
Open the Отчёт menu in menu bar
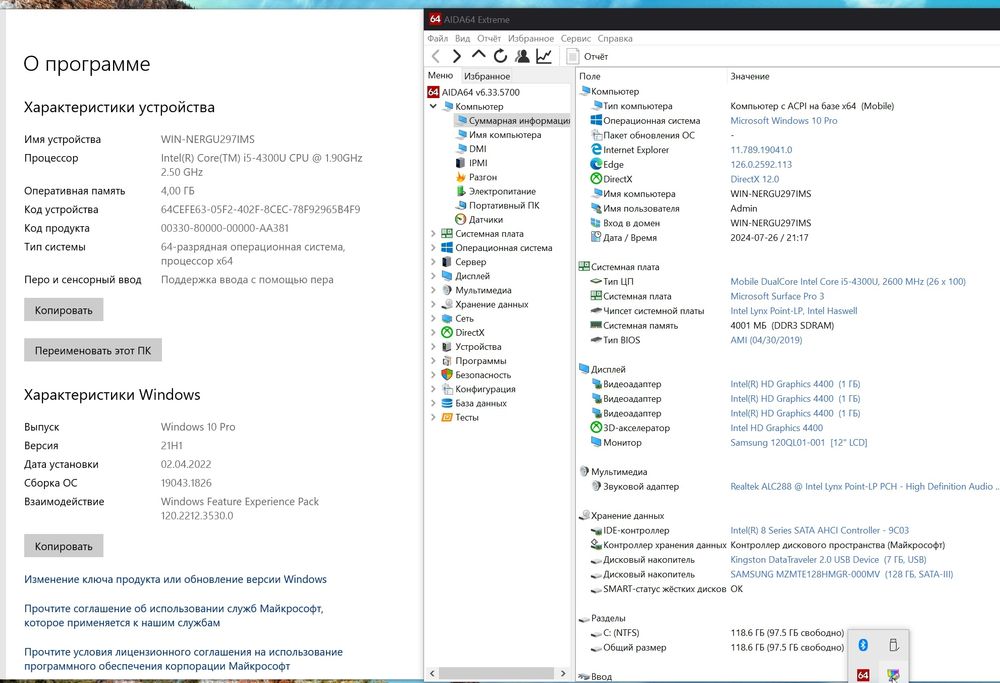[489, 38]
